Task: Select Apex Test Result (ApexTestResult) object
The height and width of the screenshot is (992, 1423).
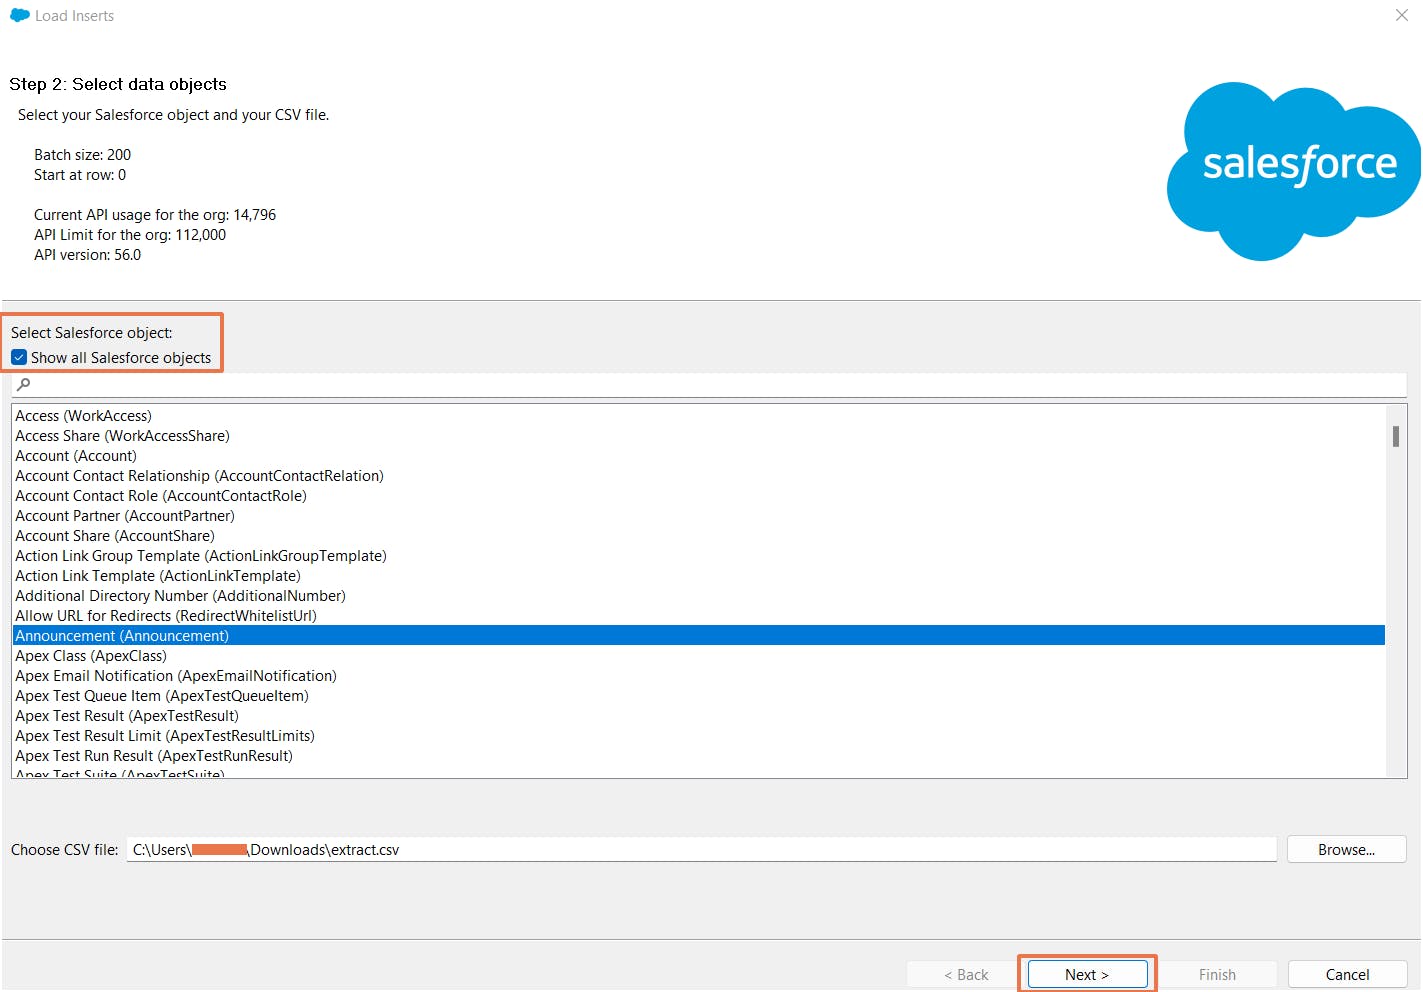Action: coord(698,715)
